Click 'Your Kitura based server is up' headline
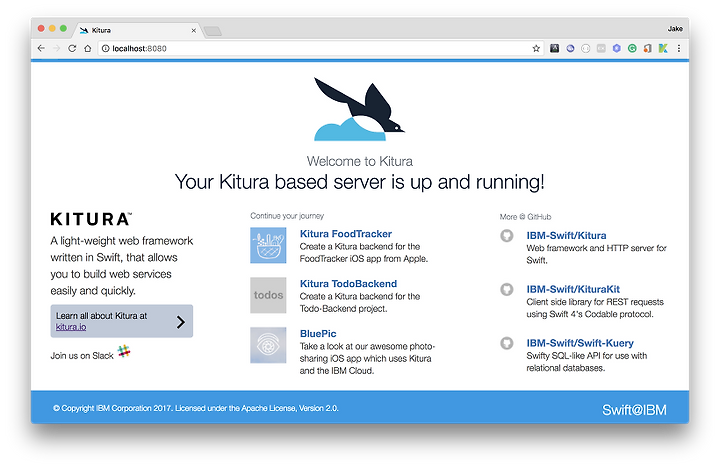 pyautogui.click(x=360, y=182)
